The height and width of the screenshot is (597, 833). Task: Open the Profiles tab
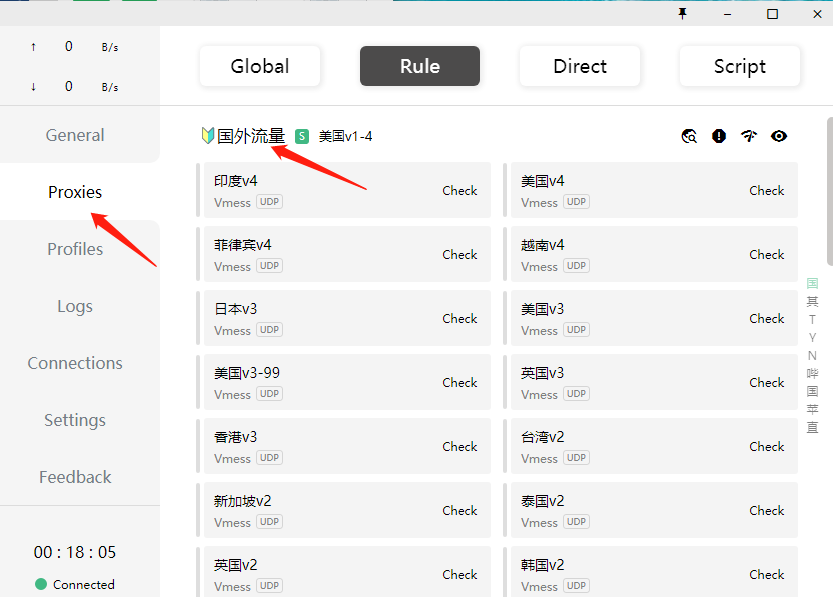[75, 249]
